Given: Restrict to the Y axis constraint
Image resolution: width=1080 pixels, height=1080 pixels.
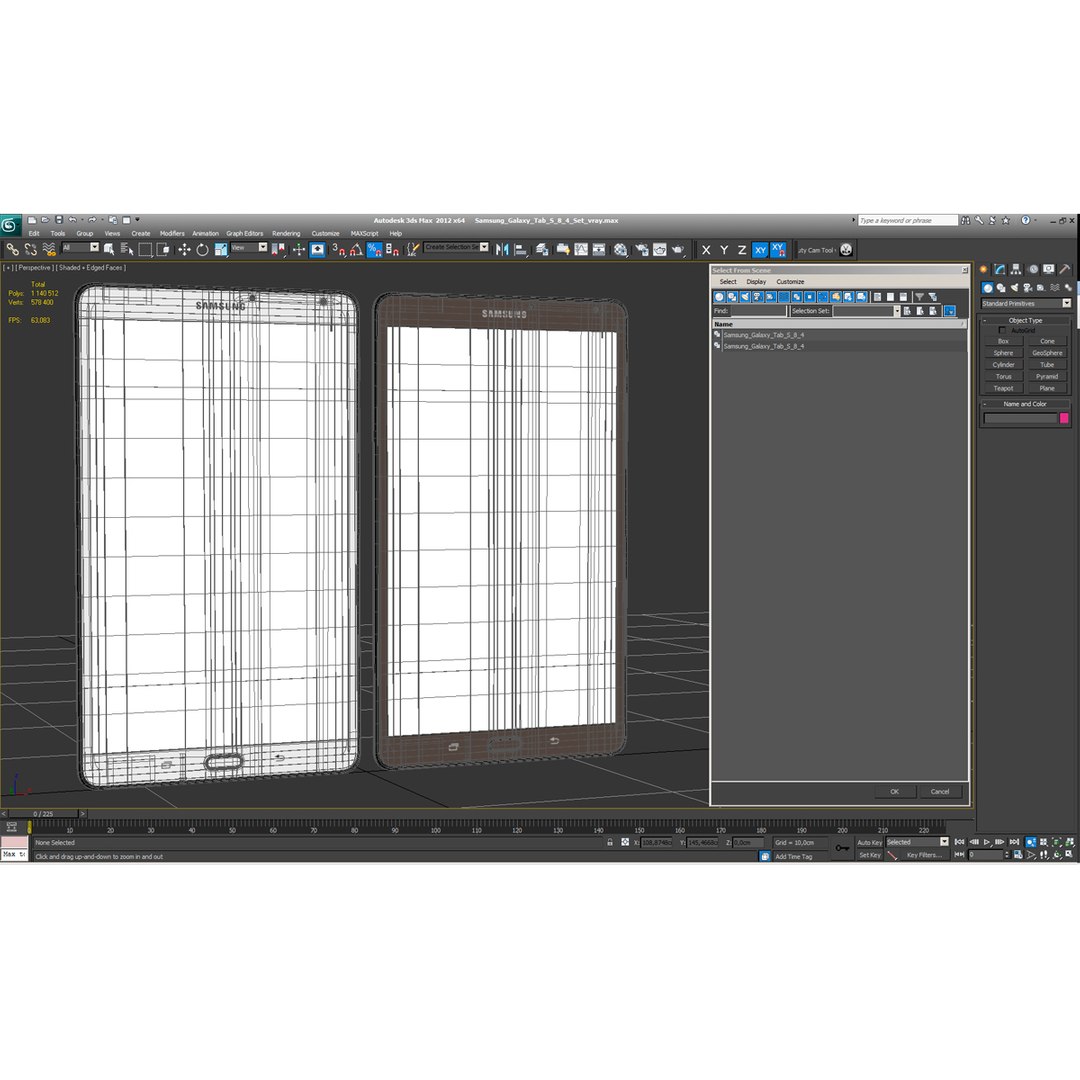Looking at the screenshot, I should pos(724,250).
